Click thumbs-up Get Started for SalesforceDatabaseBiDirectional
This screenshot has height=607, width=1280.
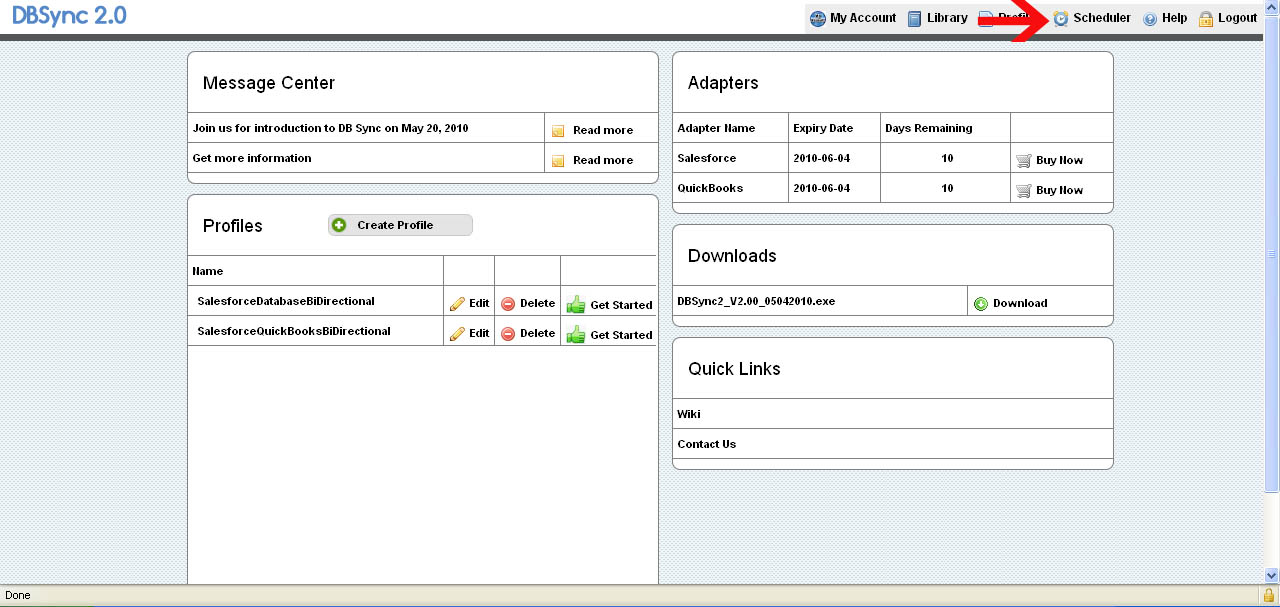pos(576,305)
